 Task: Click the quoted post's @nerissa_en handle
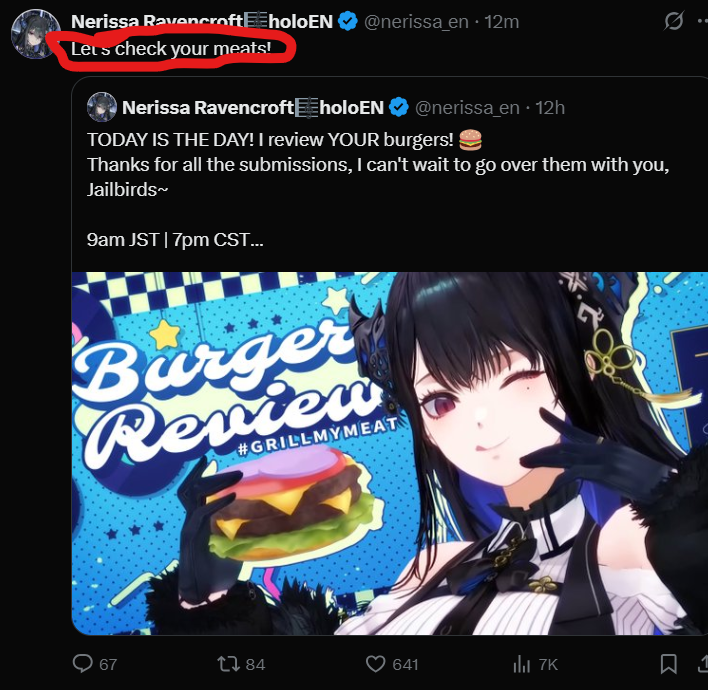(x=467, y=108)
